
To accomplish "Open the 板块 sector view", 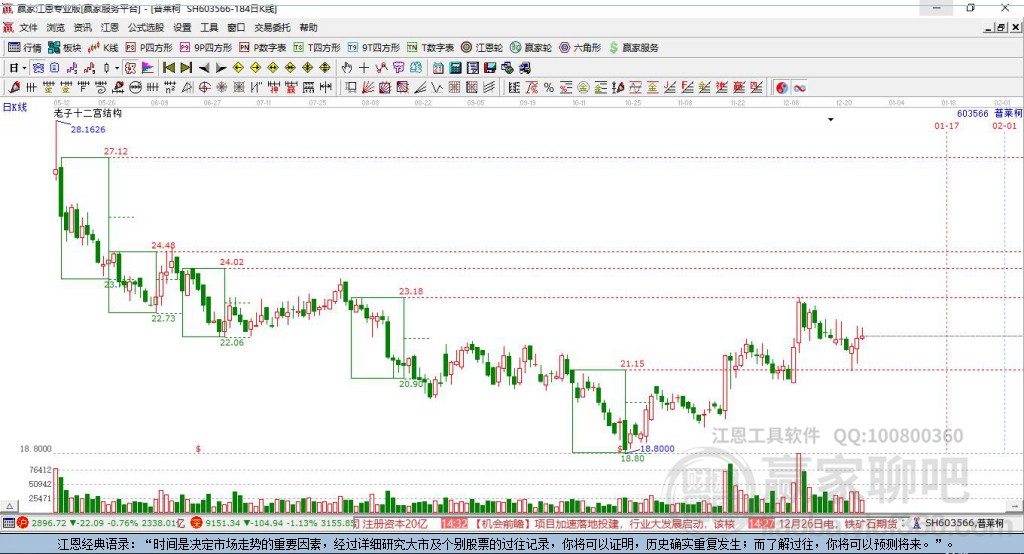I will [x=65, y=48].
